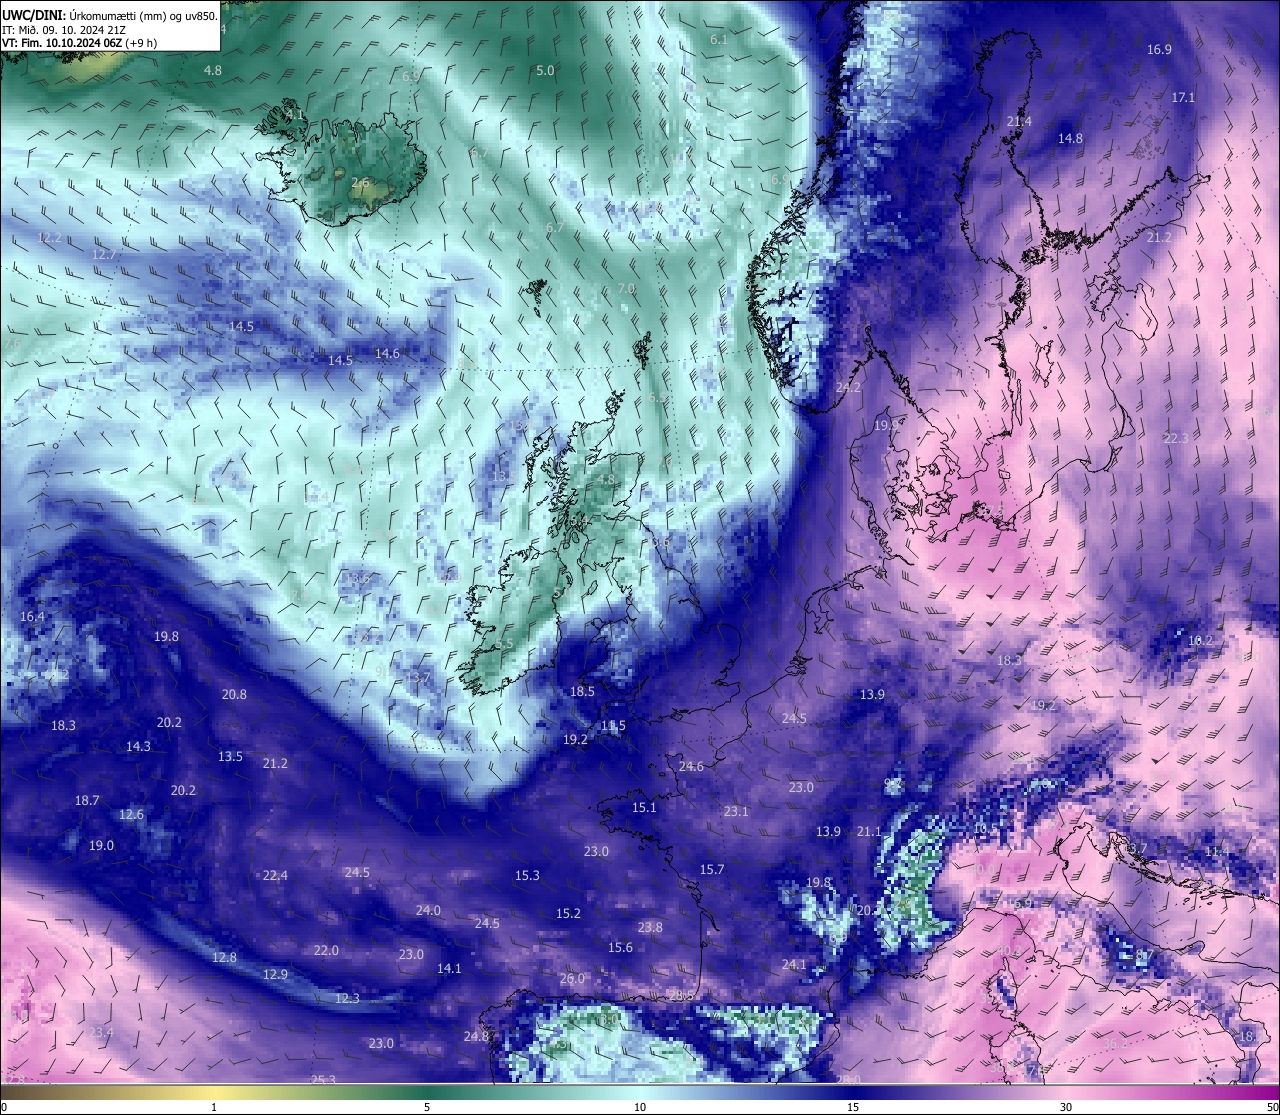Viewport: 1280px width, 1115px height.
Task: Click the 12.6 value in the Atlantic
Action: point(131,814)
